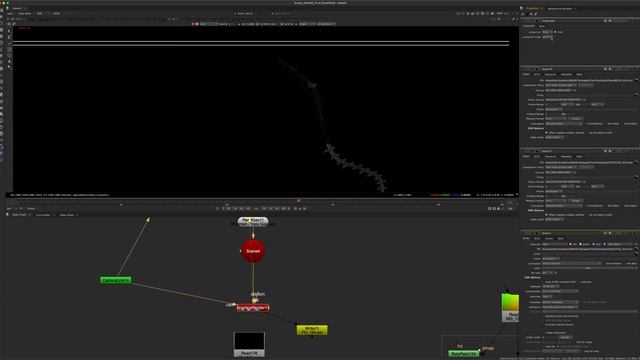Toggle create directories checkbox
This screenshot has width=640, height=360.
point(544,333)
